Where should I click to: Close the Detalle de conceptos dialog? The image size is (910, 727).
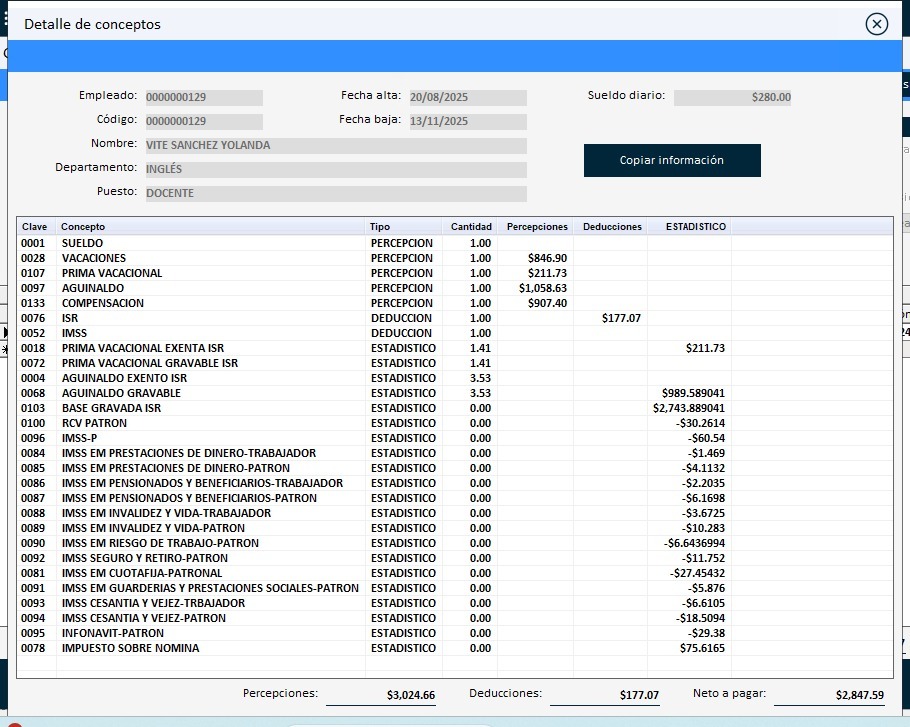[876, 24]
